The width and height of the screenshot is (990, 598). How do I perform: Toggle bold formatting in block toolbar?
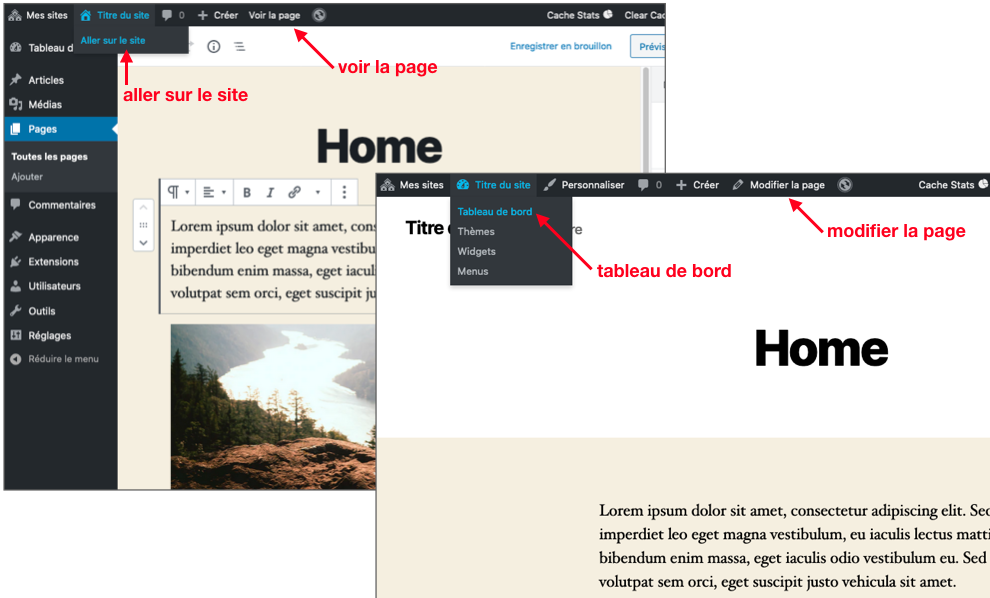coord(247,192)
